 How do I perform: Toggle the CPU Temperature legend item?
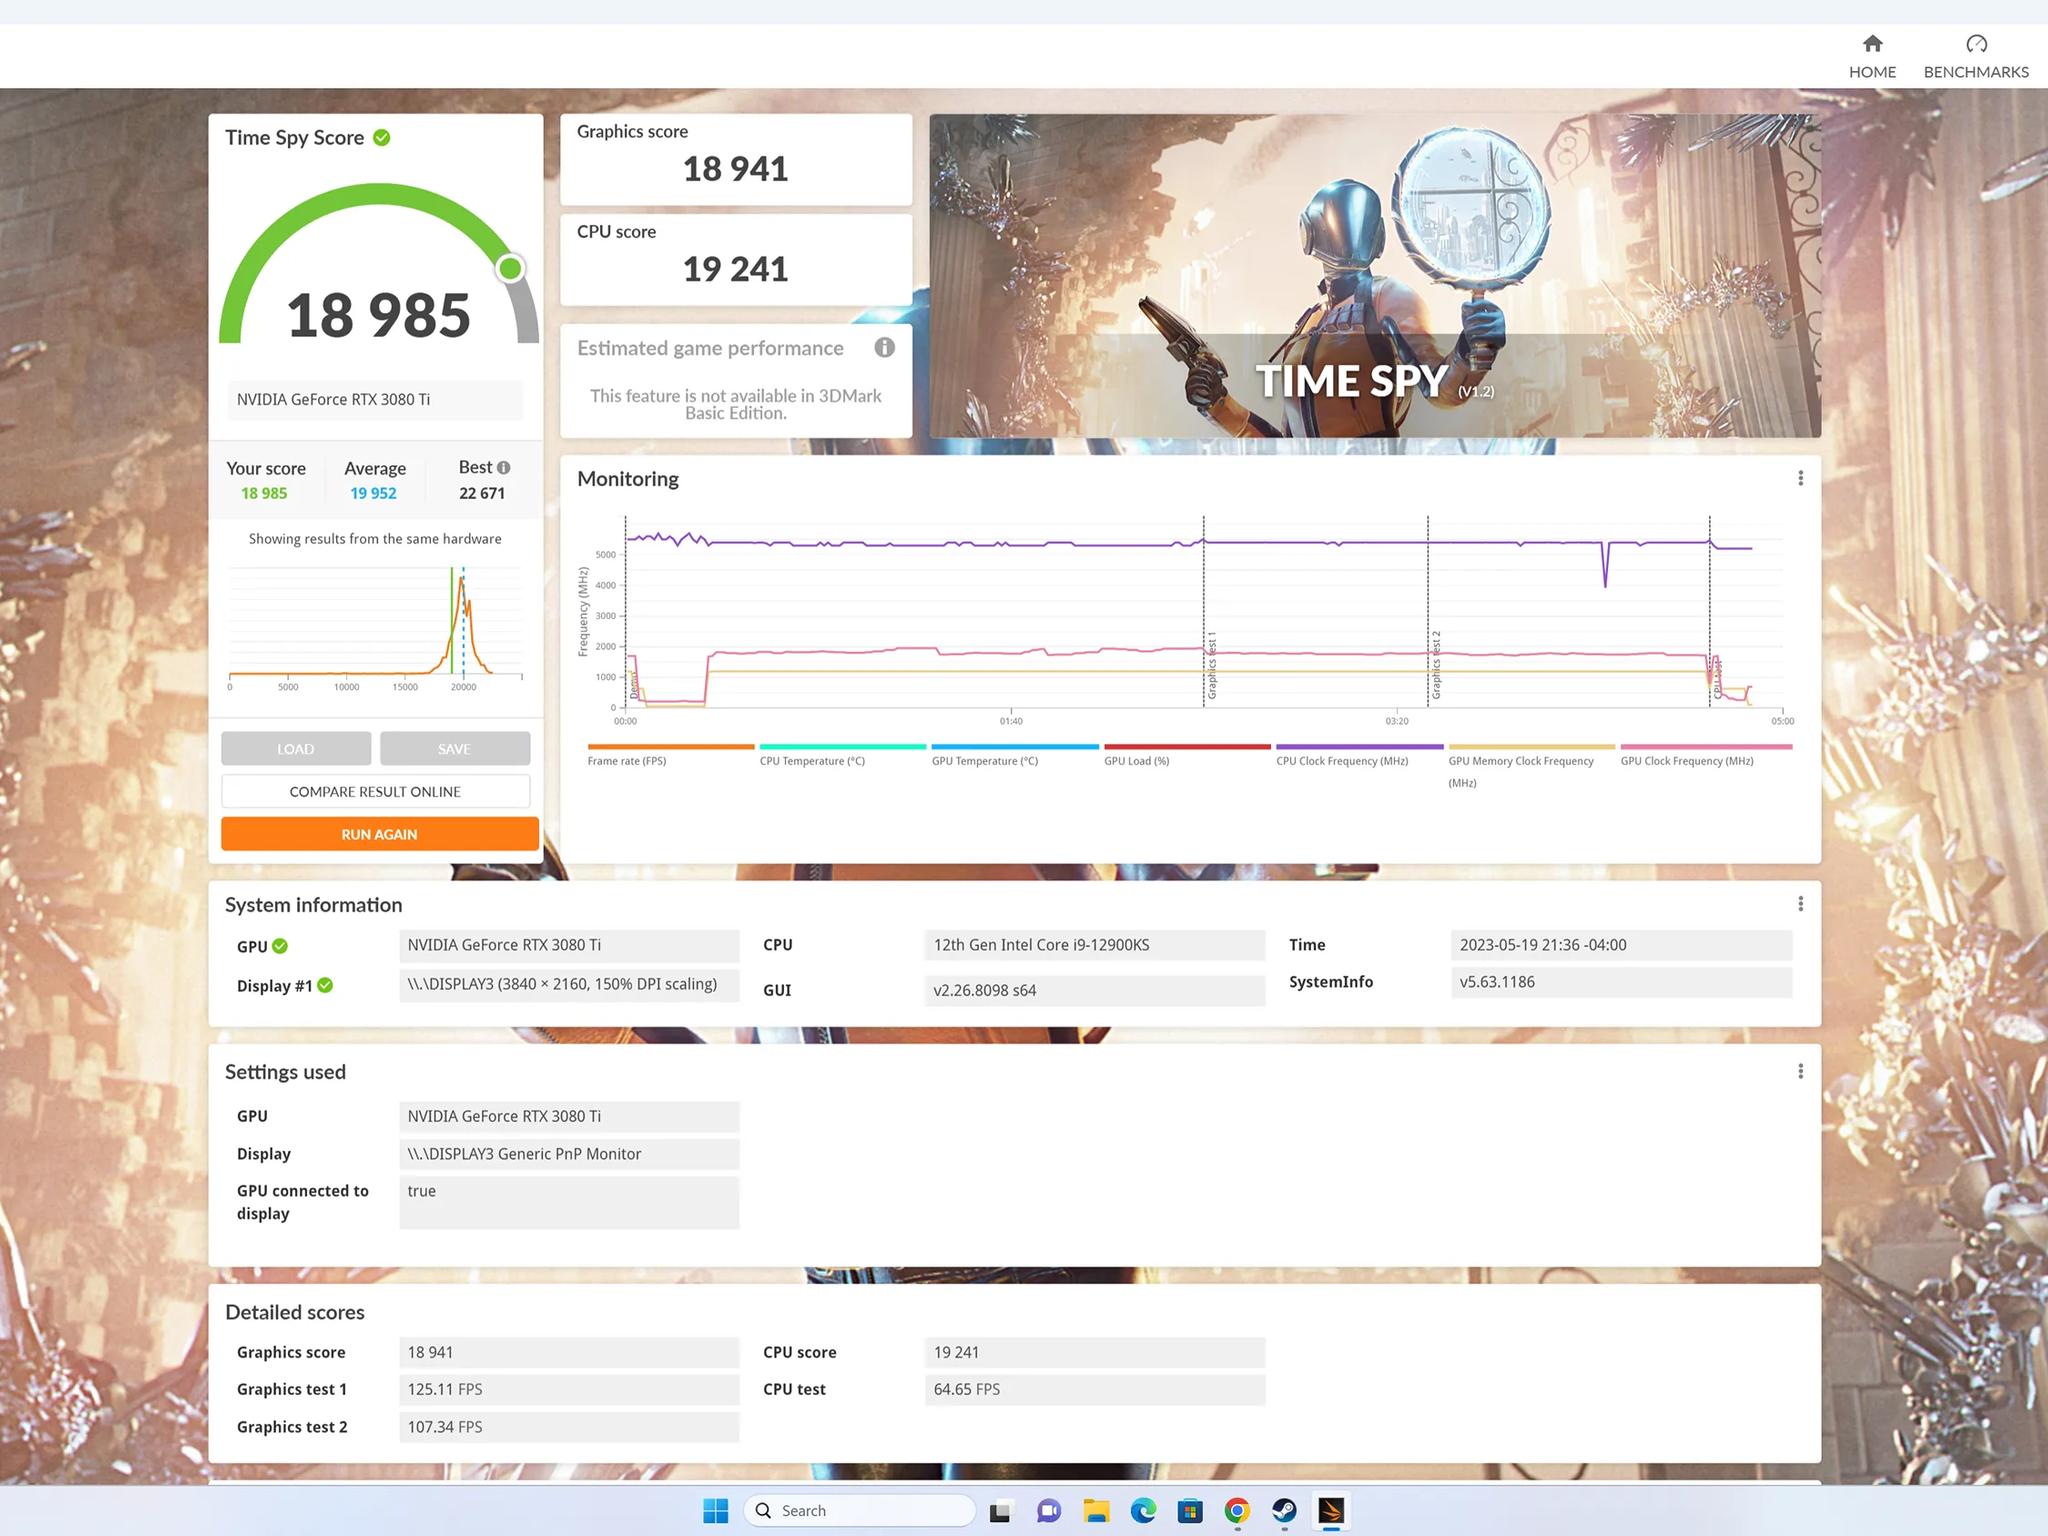coord(842,755)
